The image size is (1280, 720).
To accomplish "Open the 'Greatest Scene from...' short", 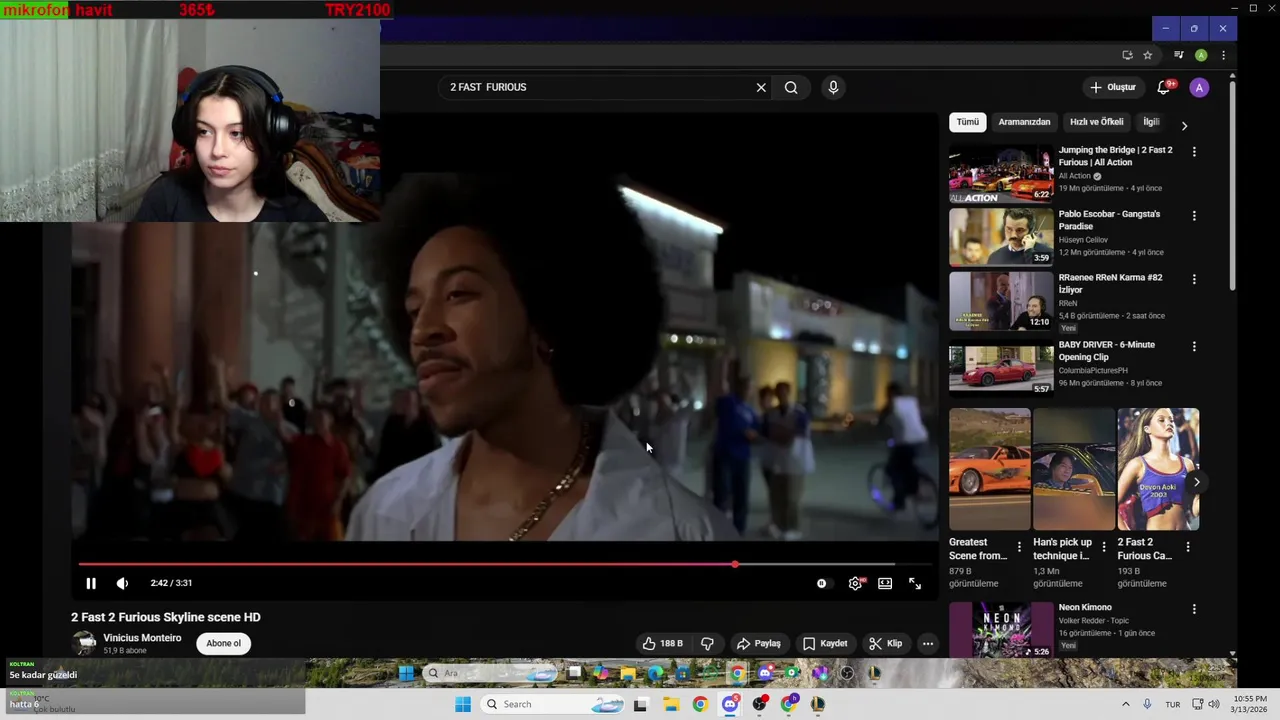I will tap(989, 469).
